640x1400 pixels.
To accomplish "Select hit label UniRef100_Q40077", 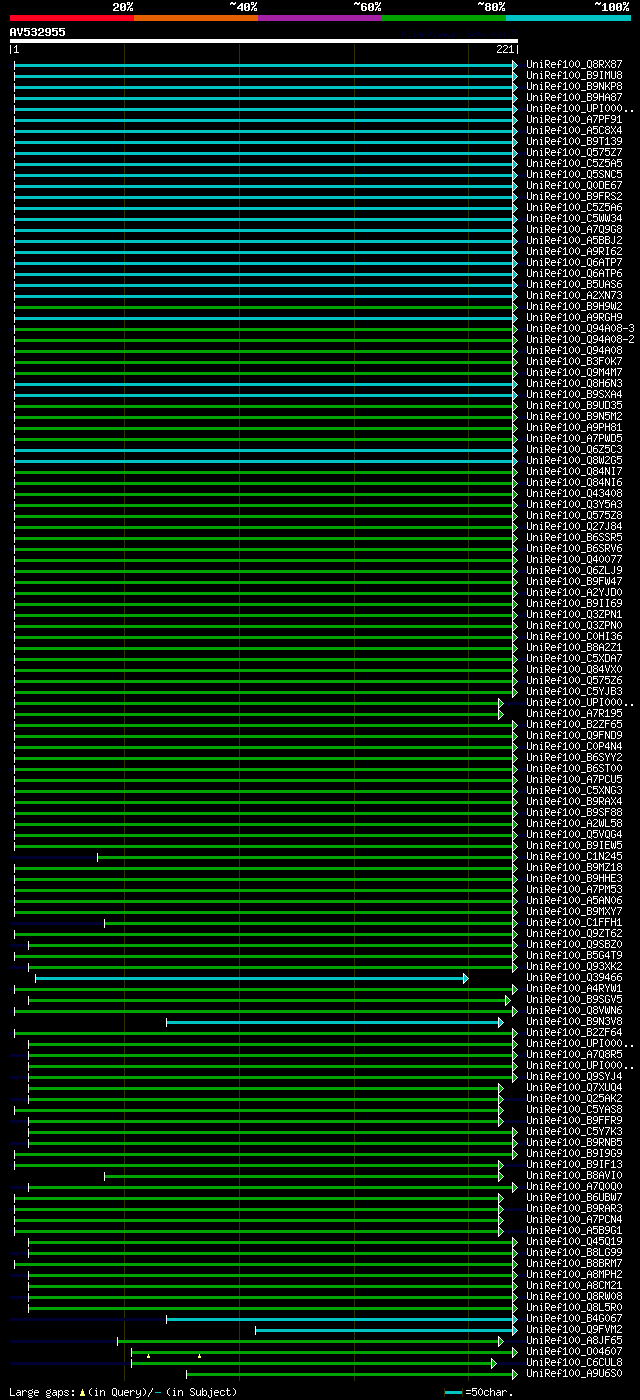I will (x=574, y=559).
